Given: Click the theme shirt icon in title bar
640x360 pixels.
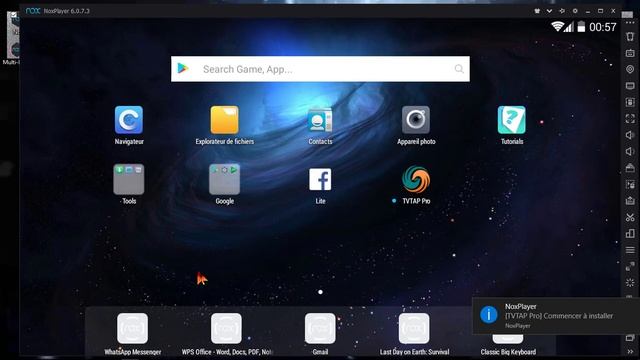Looking at the screenshot, I should click(x=537, y=11).
